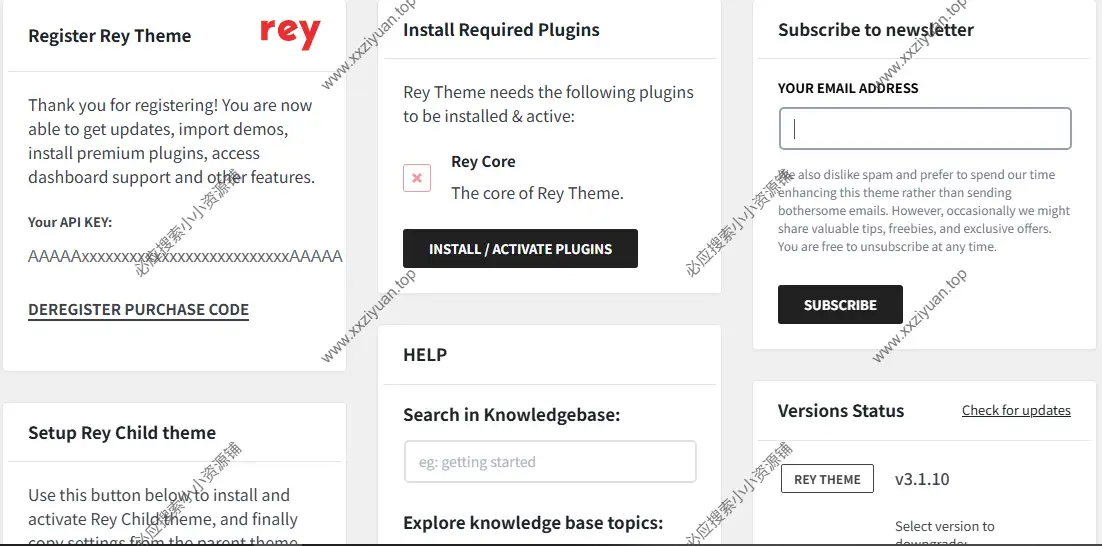
Task: Click the Register Rey Theme heading
Action: [109, 36]
